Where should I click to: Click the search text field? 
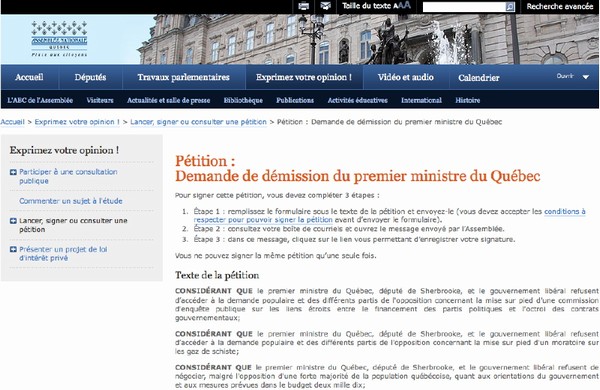[x=464, y=7]
